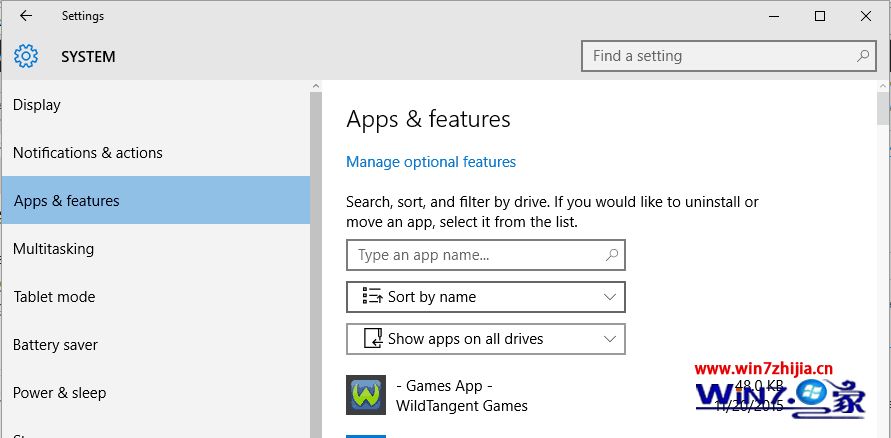Open Power & sleep settings
Screen dimensions: 891x438
tap(156, 393)
